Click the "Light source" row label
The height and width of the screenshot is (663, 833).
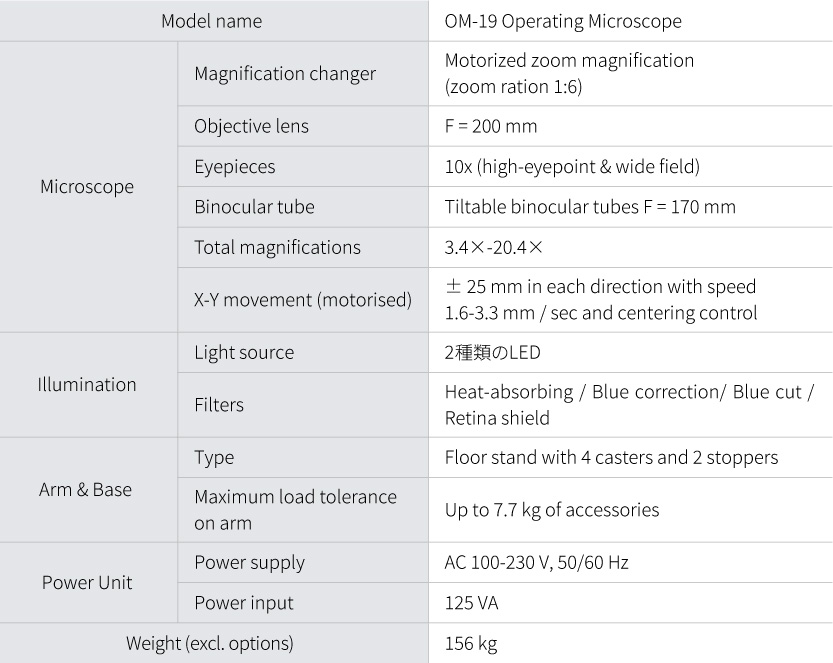point(244,352)
